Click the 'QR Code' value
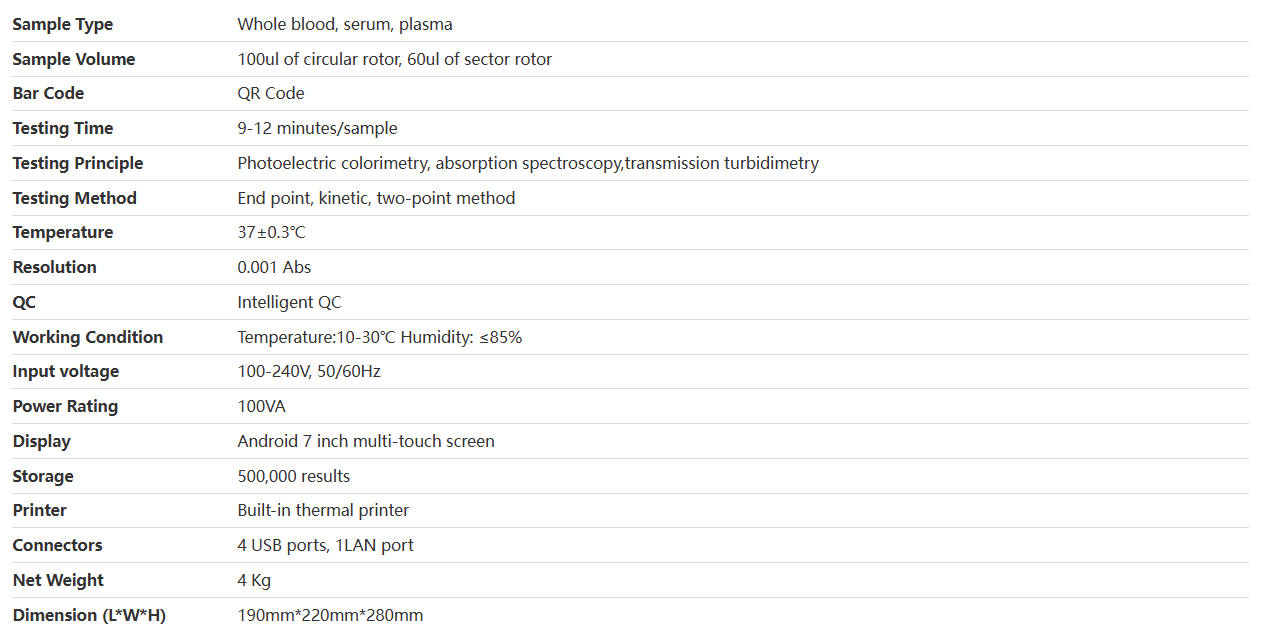 pyautogui.click(x=271, y=93)
